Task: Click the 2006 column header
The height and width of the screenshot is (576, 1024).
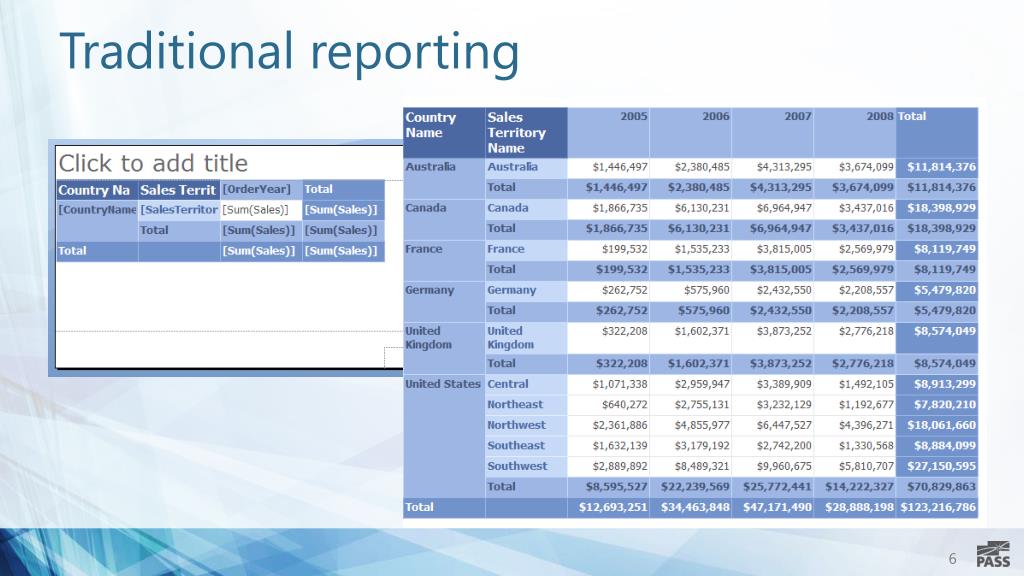Action: pyautogui.click(x=691, y=133)
